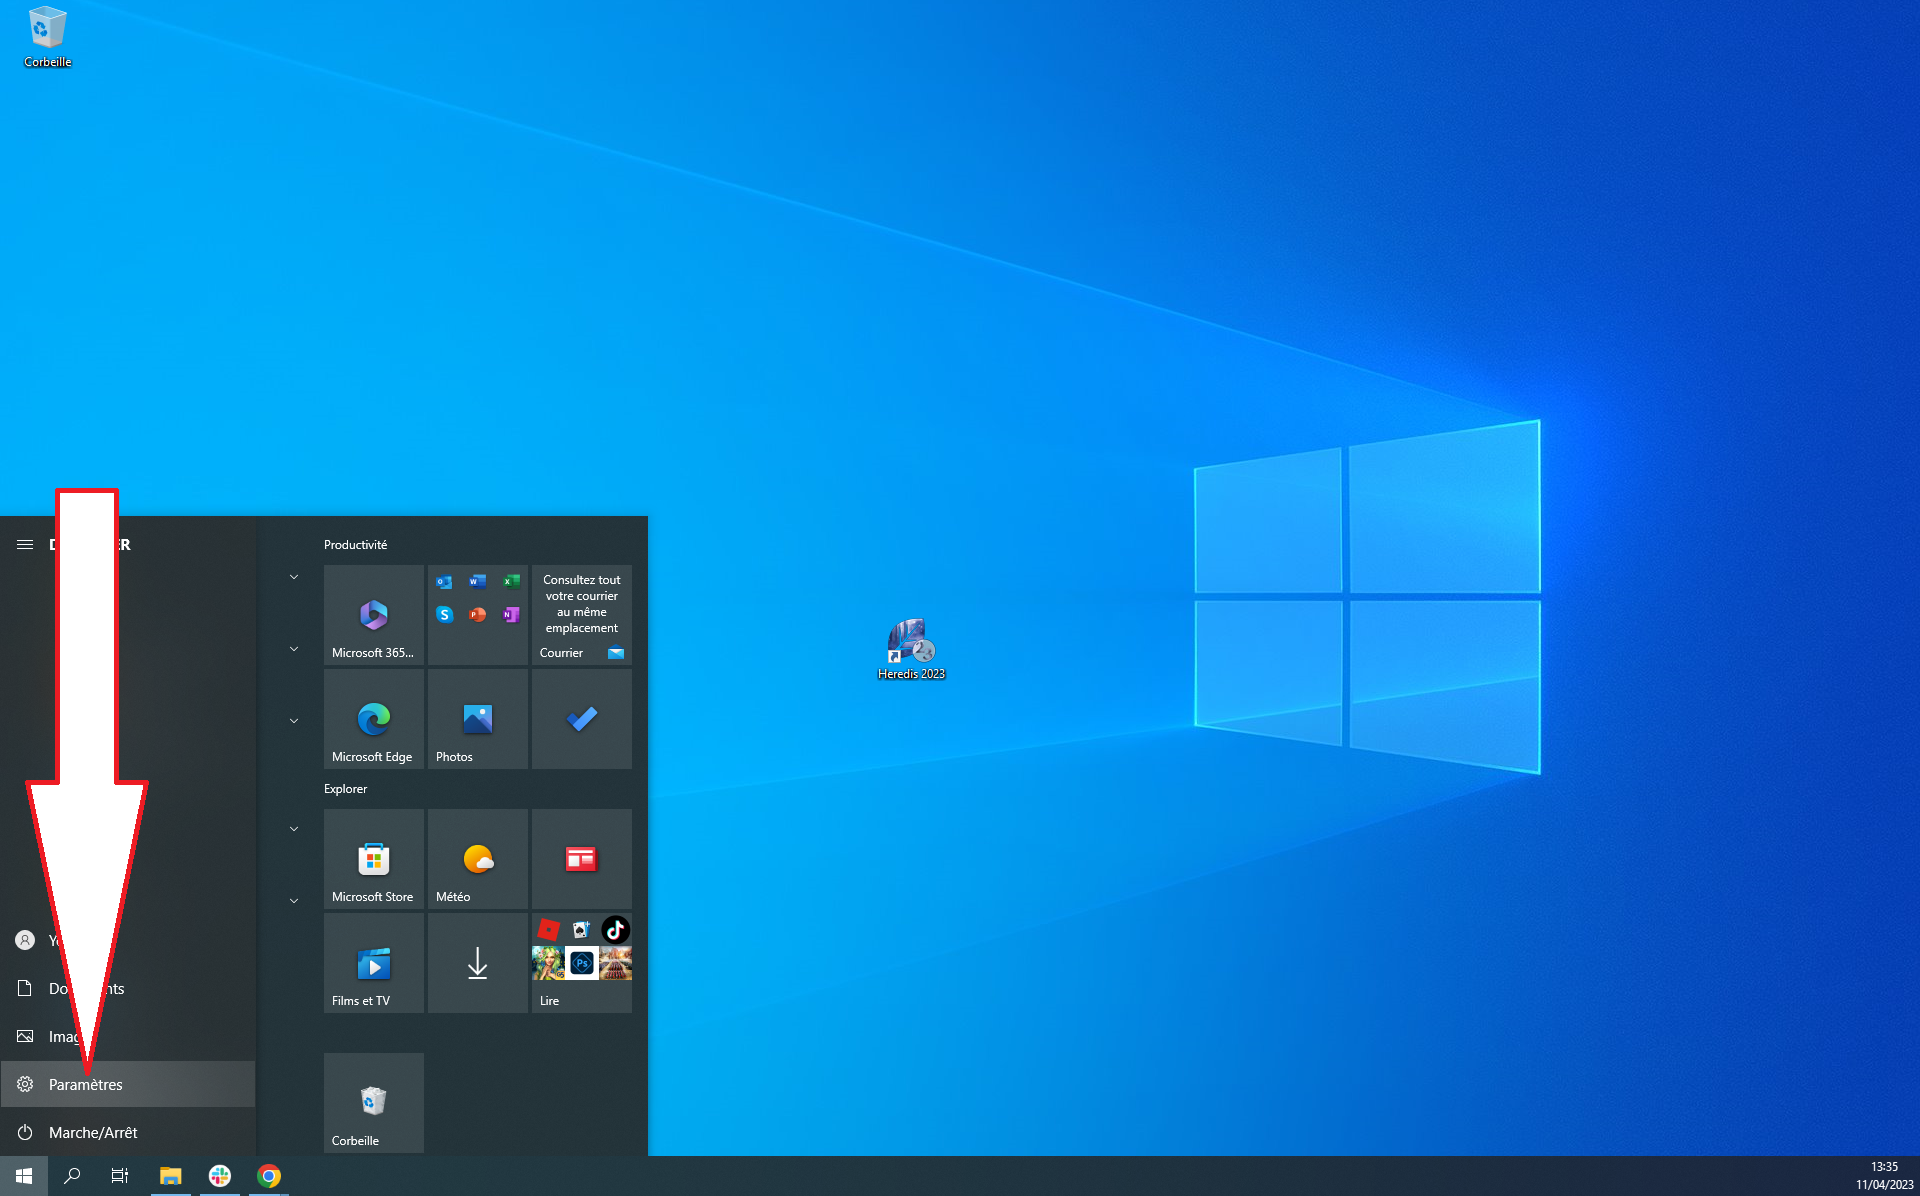
Task: Open the Microsoft 365 tile
Action: pyautogui.click(x=373, y=614)
